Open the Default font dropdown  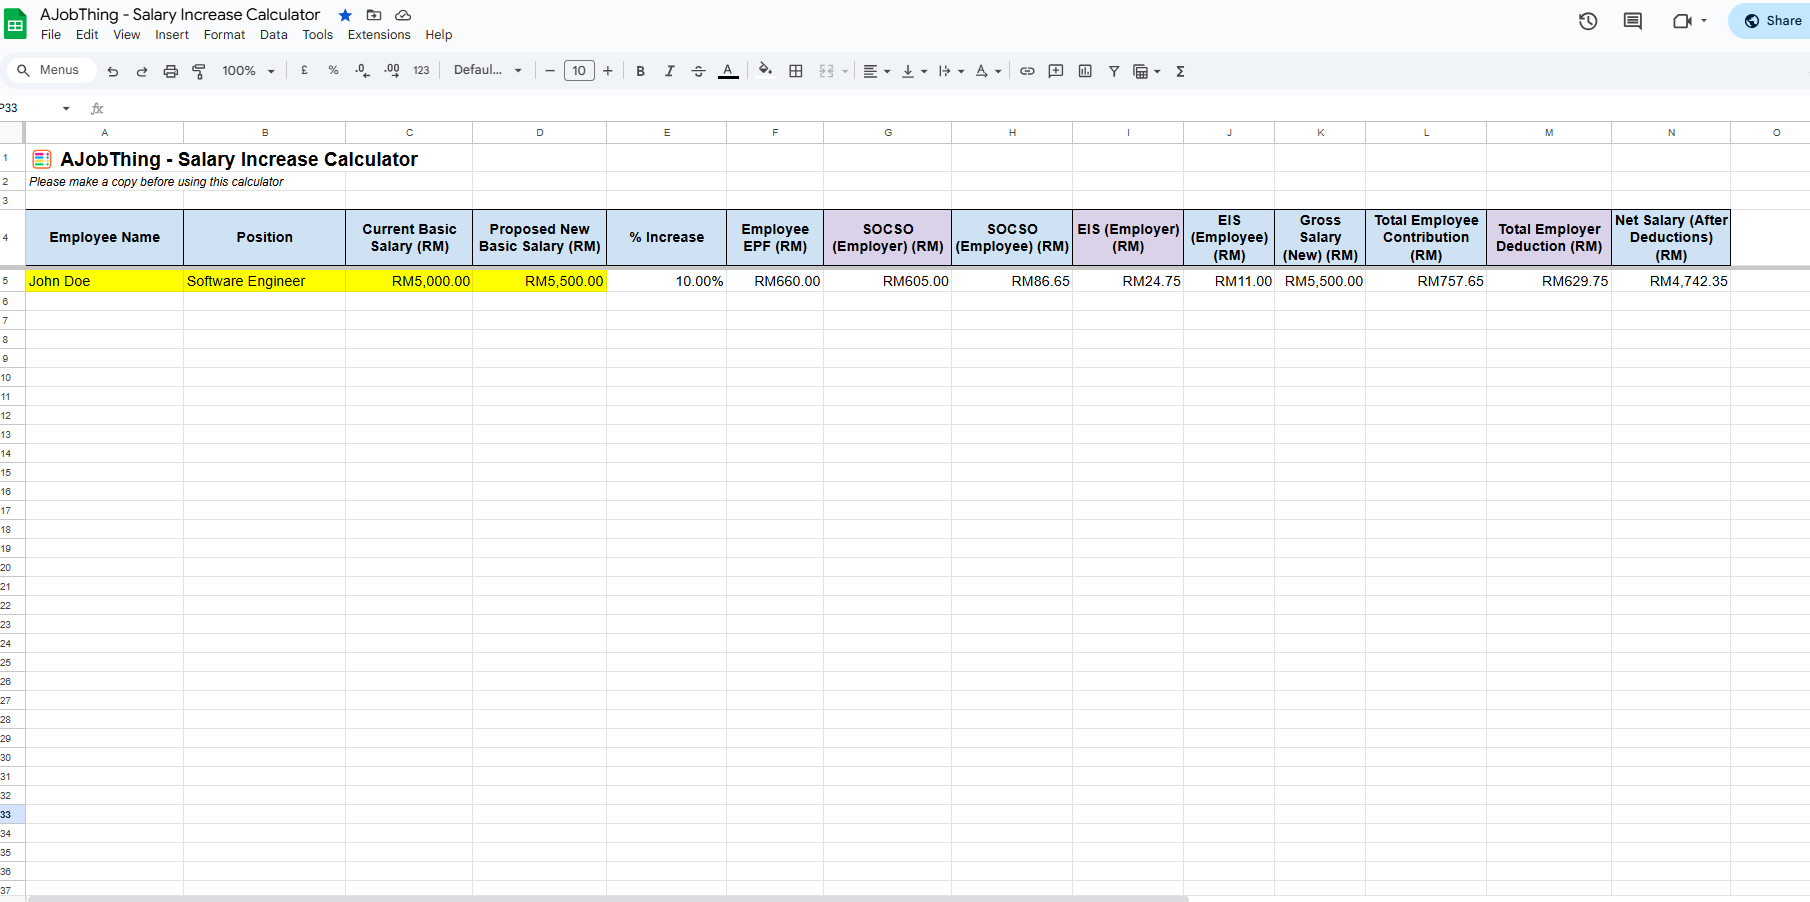click(x=488, y=71)
